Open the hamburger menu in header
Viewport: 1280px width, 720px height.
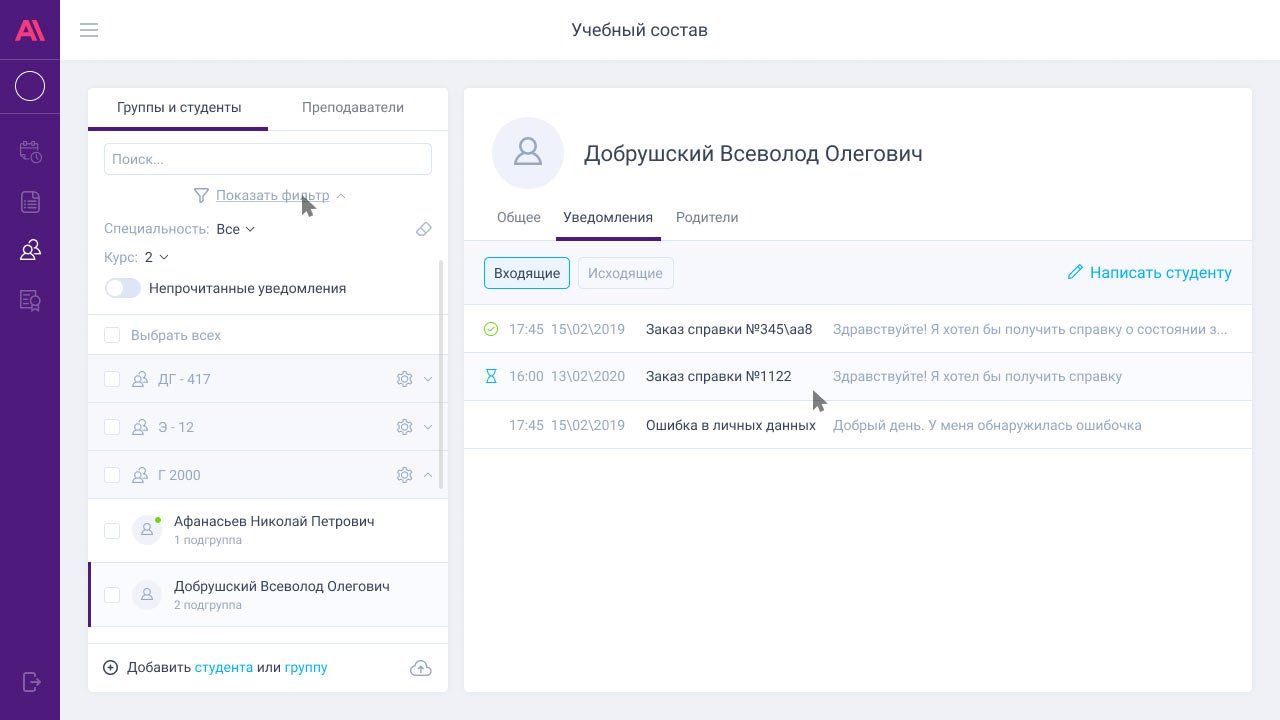[89, 30]
